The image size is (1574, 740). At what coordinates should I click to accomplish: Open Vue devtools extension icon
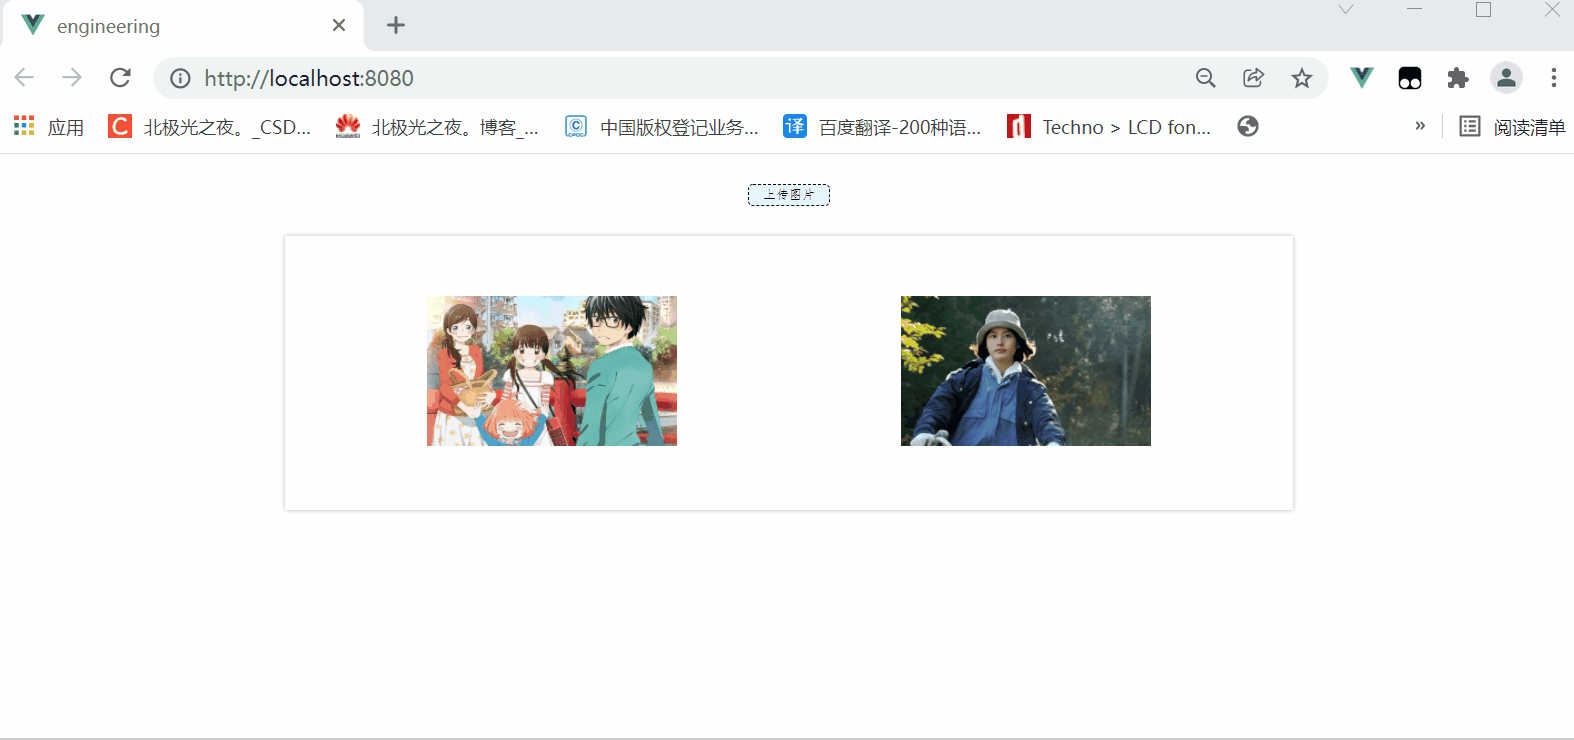click(x=1362, y=78)
